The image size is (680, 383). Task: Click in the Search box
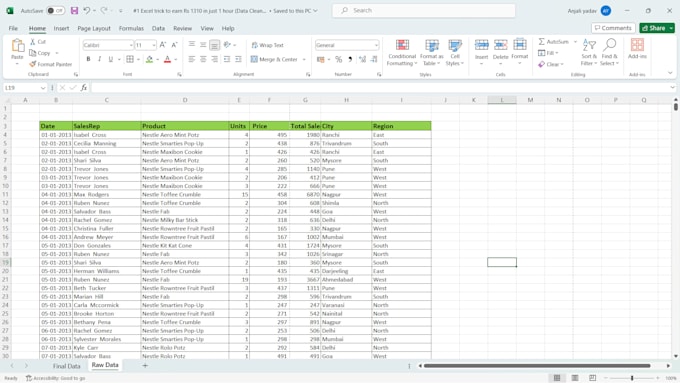click(424, 10)
